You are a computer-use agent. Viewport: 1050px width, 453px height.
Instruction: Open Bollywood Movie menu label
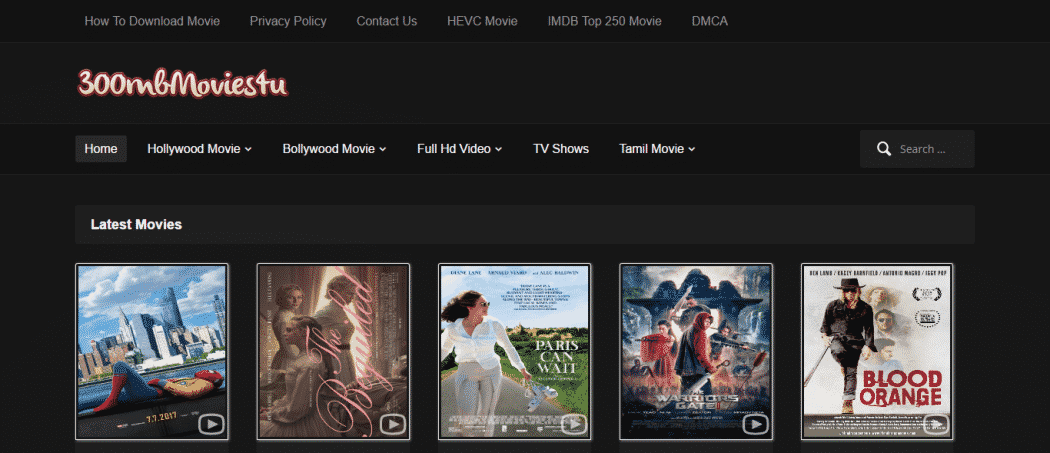[329, 149]
